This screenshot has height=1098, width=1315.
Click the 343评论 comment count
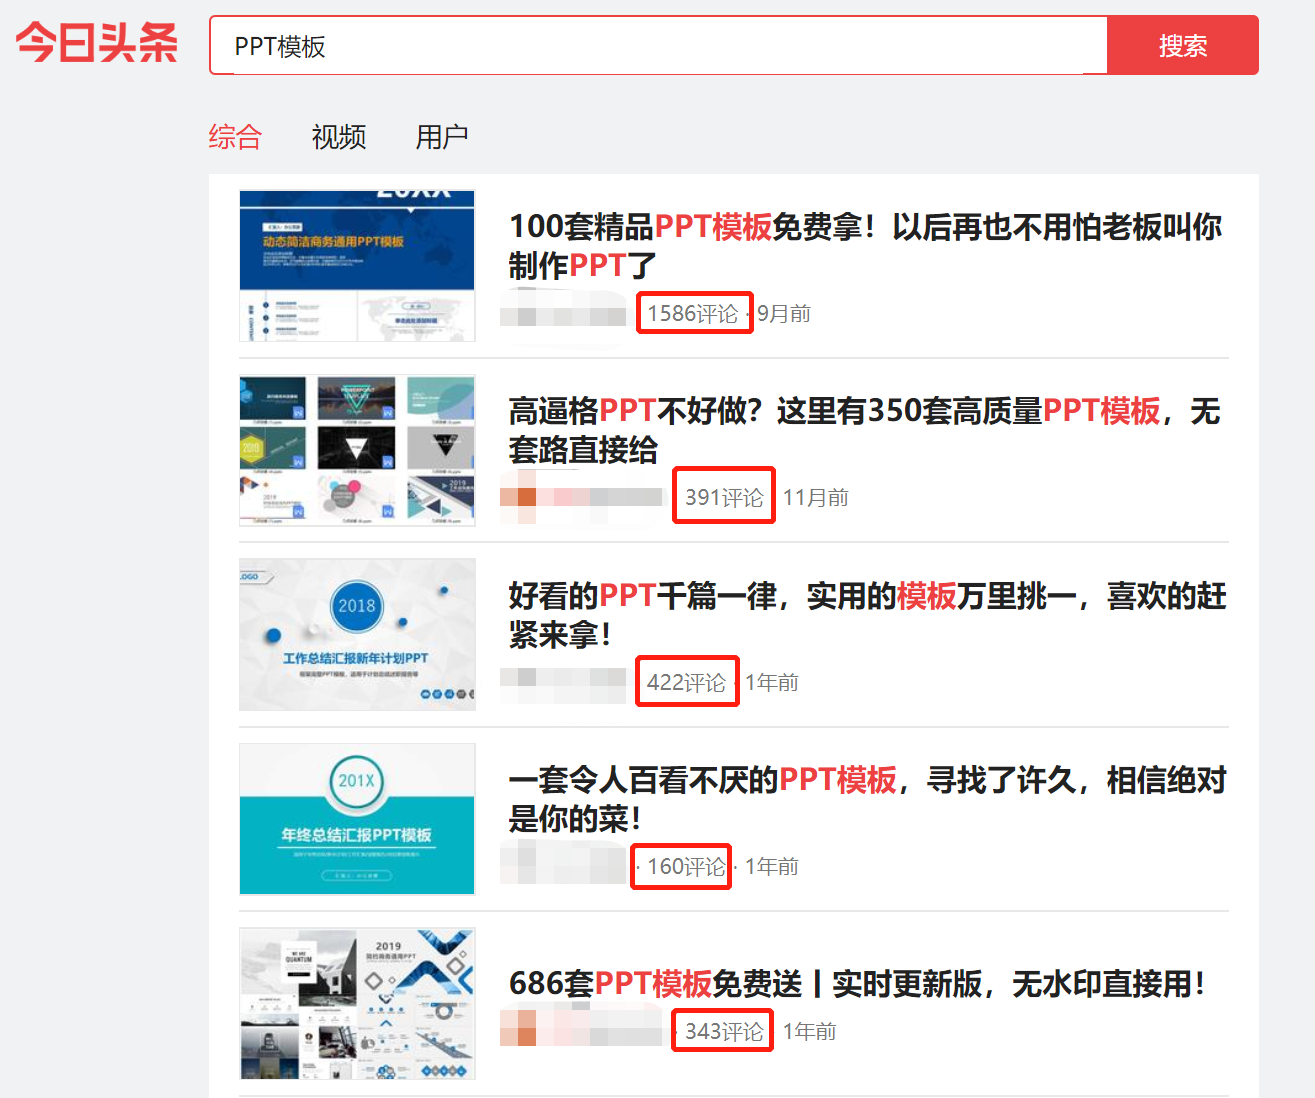724,1031
